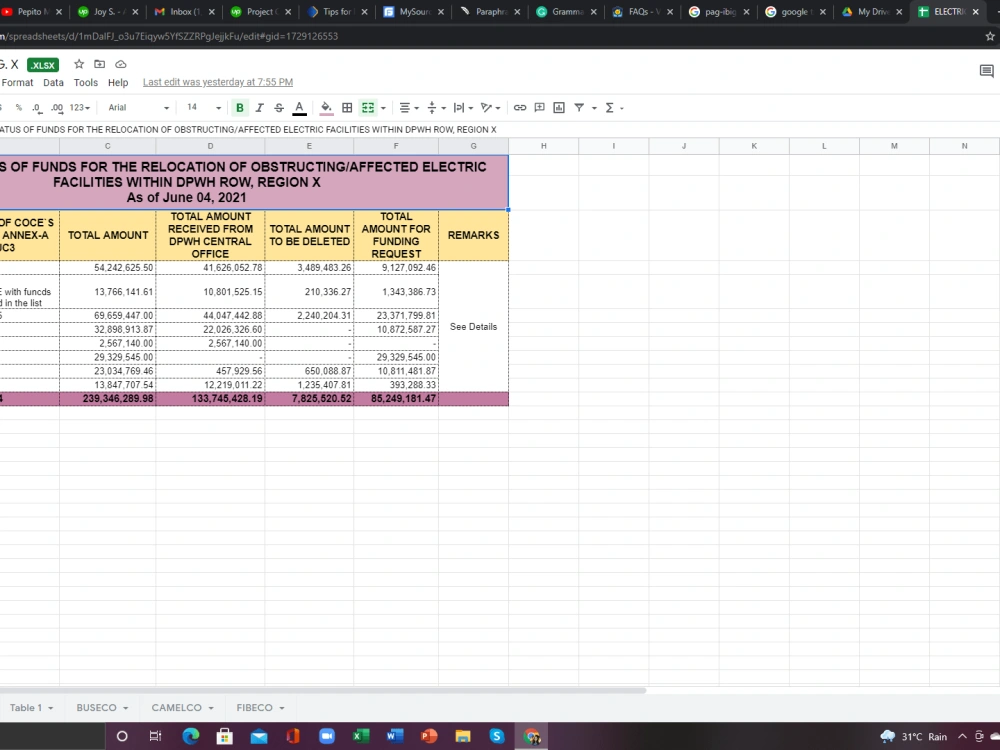Open the Help menu
This screenshot has height=750, width=1000.
point(118,82)
